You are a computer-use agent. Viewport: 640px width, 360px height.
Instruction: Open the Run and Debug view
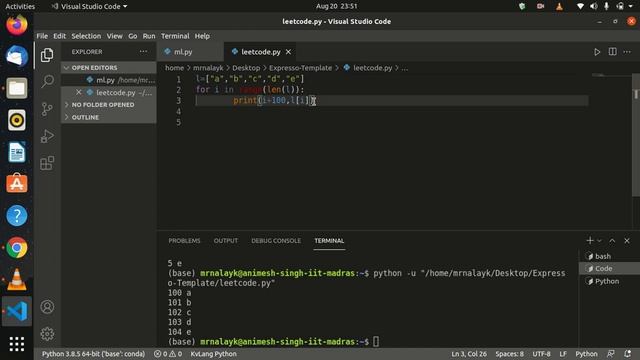[x=47, y=136]
